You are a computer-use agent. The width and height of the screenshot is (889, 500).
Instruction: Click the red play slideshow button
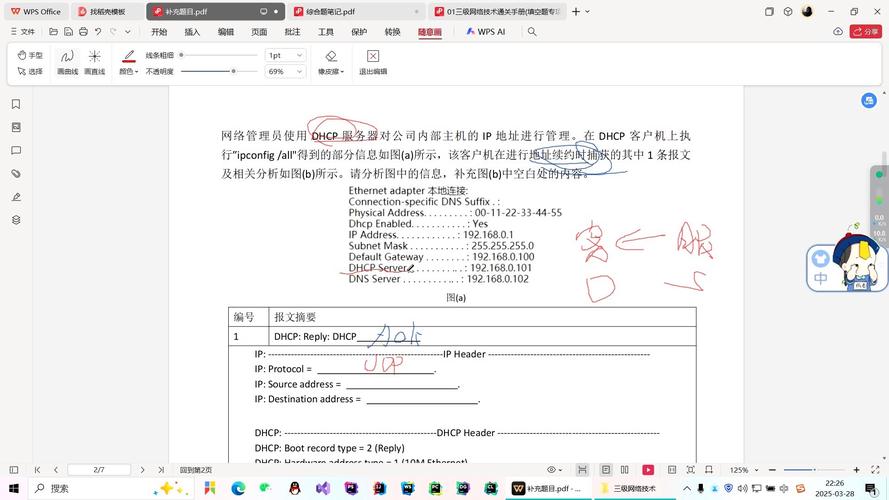coord(648,470)
